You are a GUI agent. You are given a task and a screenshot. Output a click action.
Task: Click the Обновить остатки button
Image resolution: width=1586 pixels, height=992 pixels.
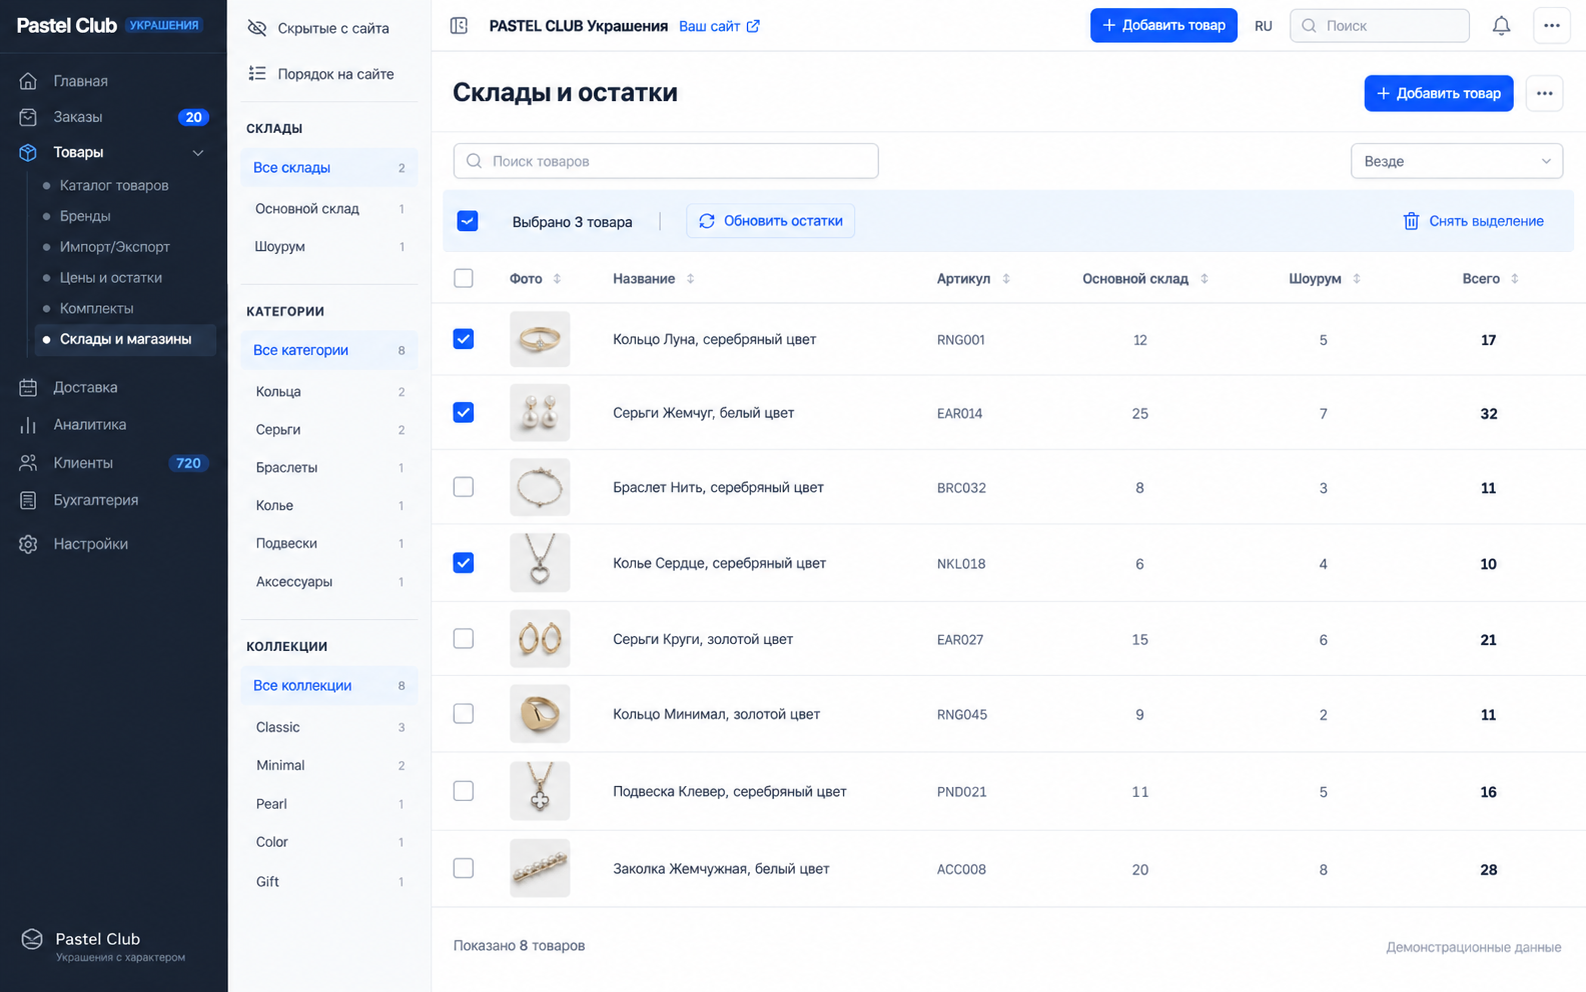pyautogui.click(x=770, y=221)
